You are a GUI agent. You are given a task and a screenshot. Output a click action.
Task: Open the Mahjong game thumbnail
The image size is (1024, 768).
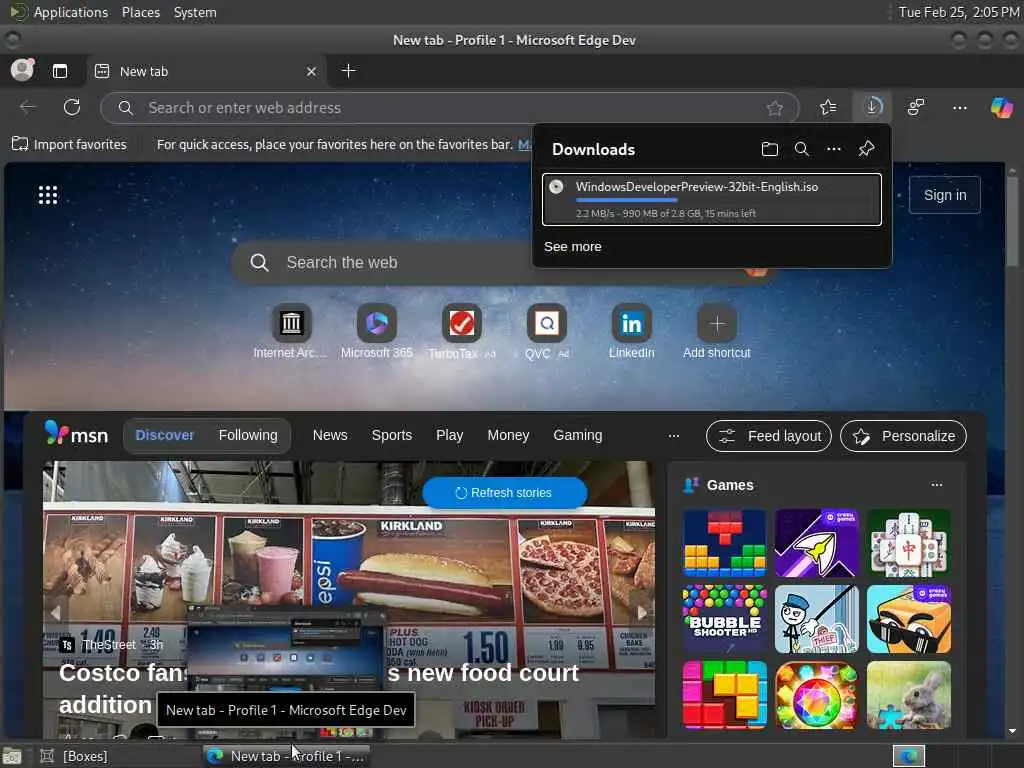[x=908, y=543]
